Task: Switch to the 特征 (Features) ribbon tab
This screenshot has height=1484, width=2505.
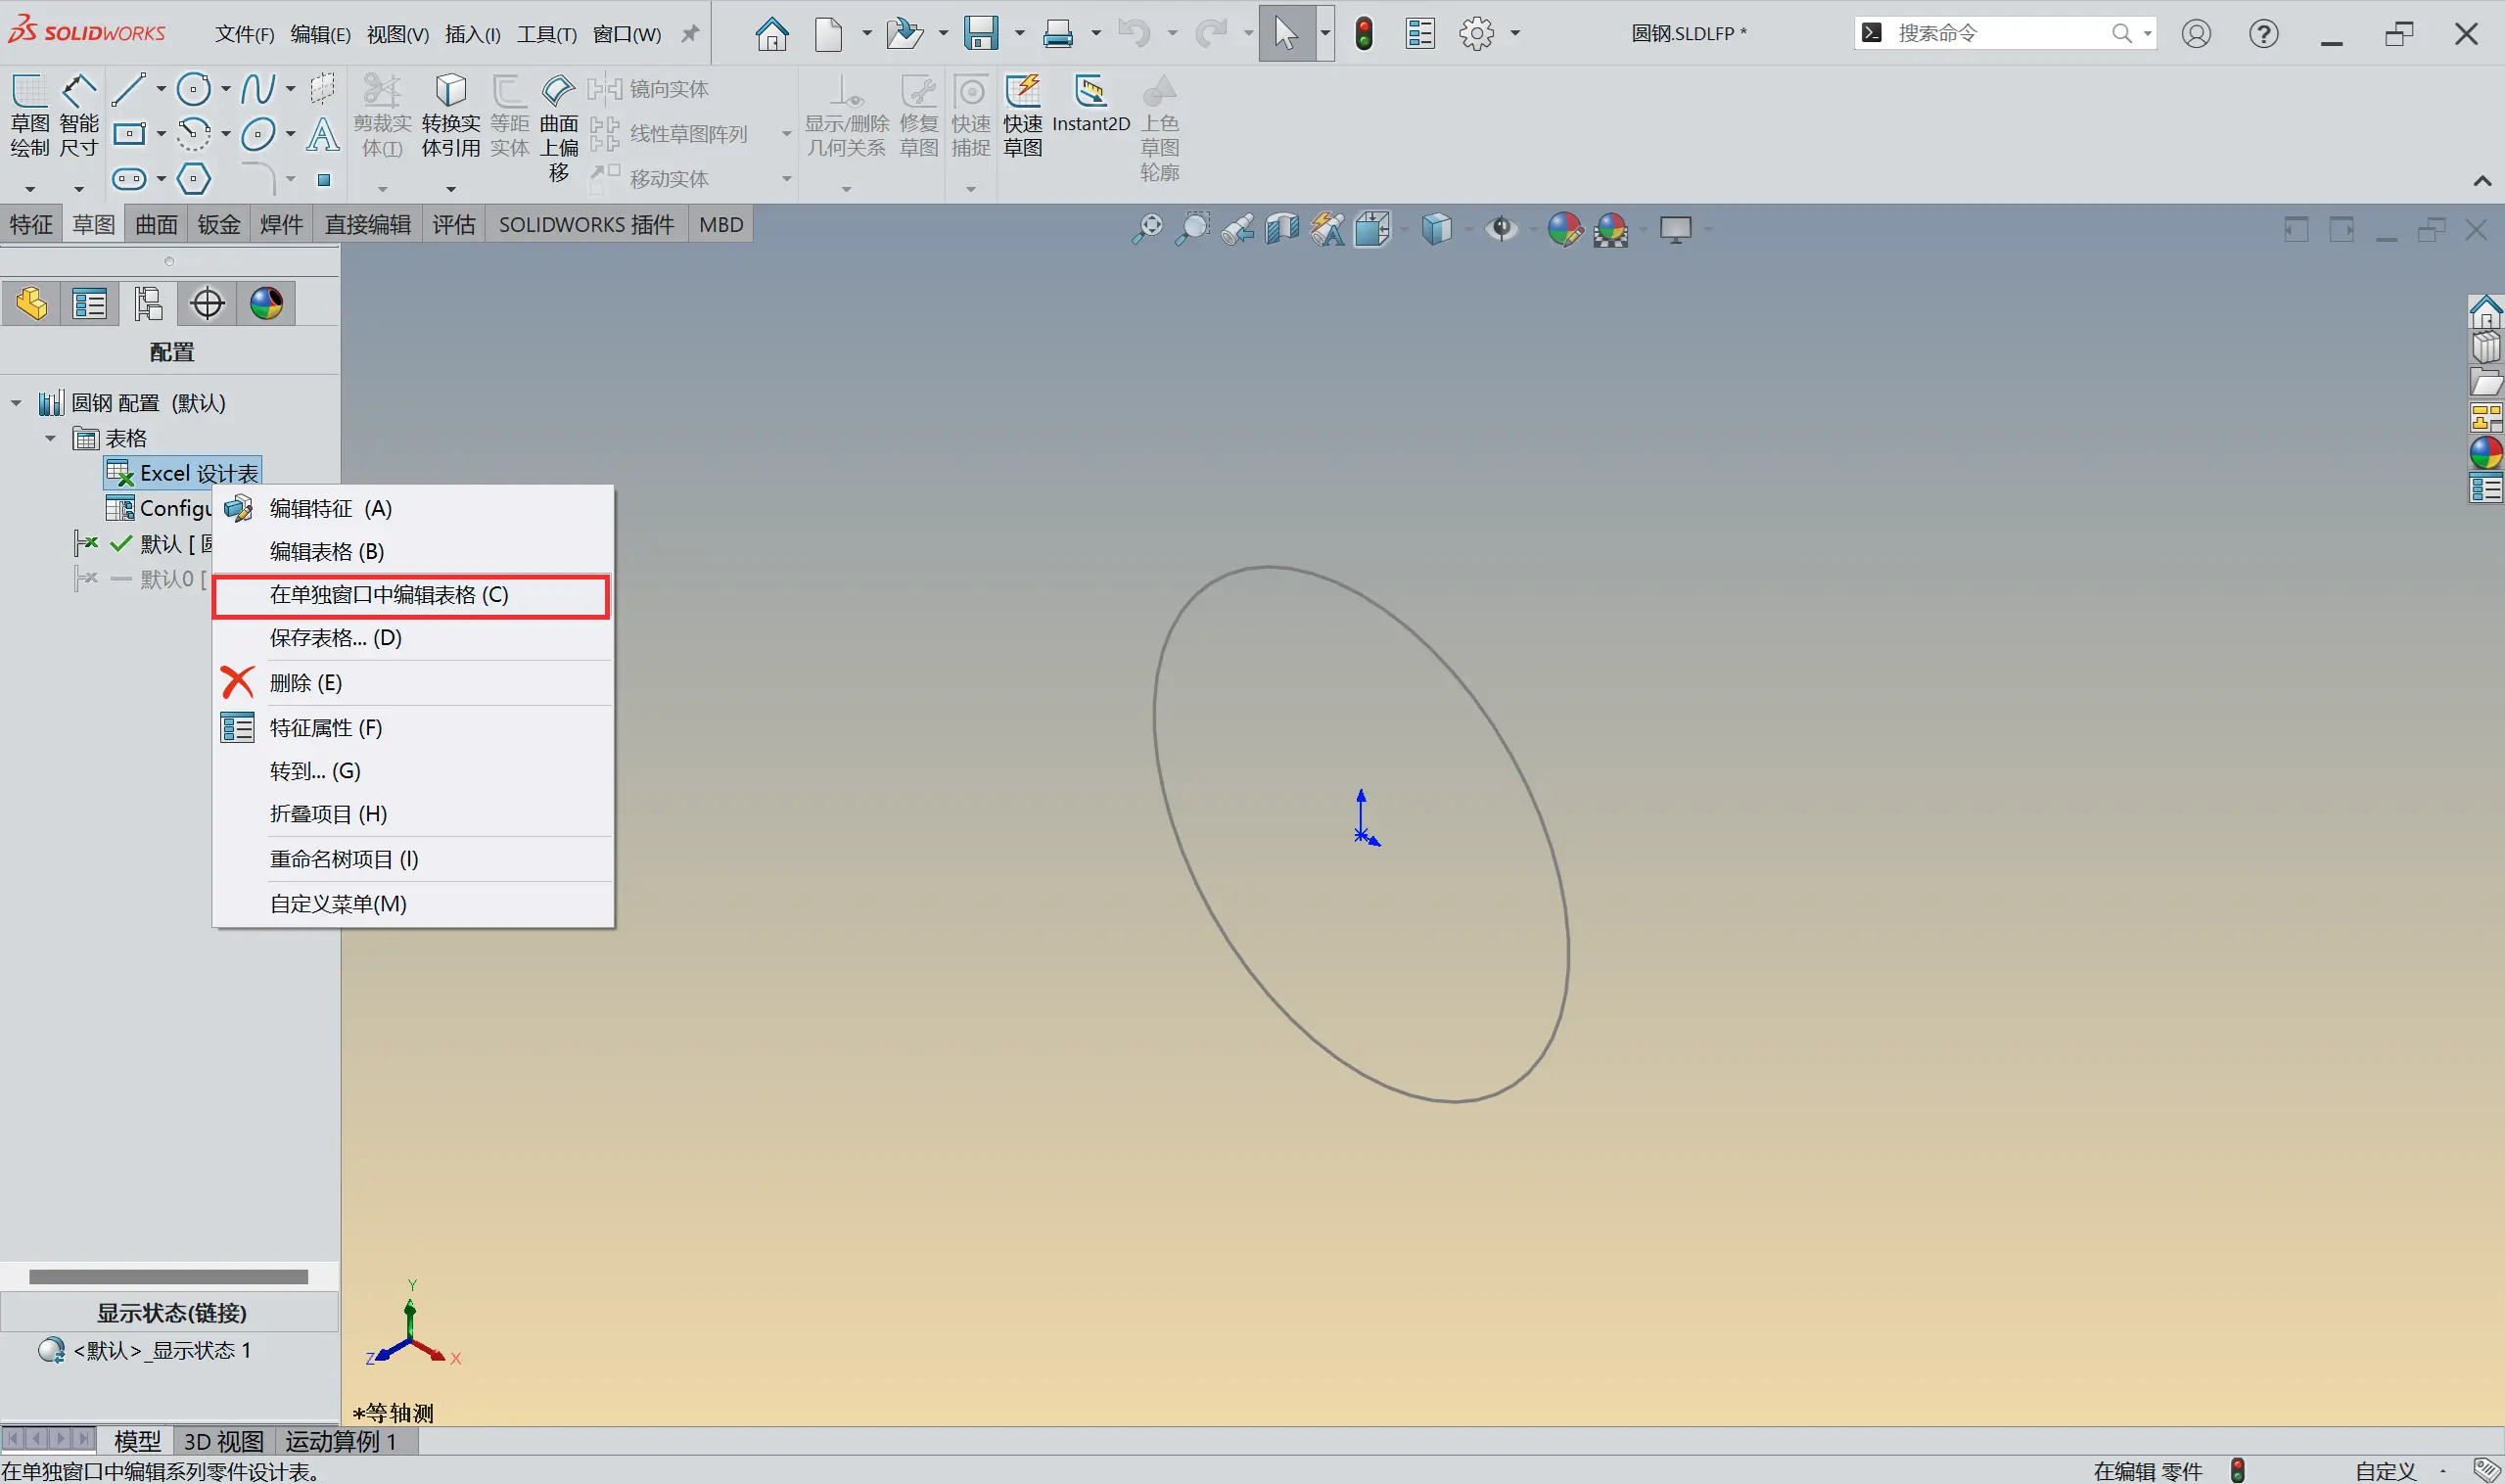Action: (31, 224)
